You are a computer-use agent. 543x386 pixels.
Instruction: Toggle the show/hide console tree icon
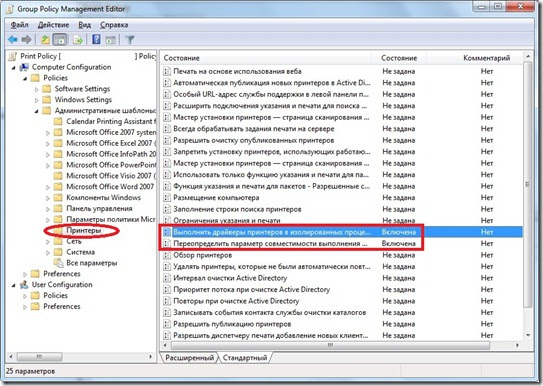point(60,40)
